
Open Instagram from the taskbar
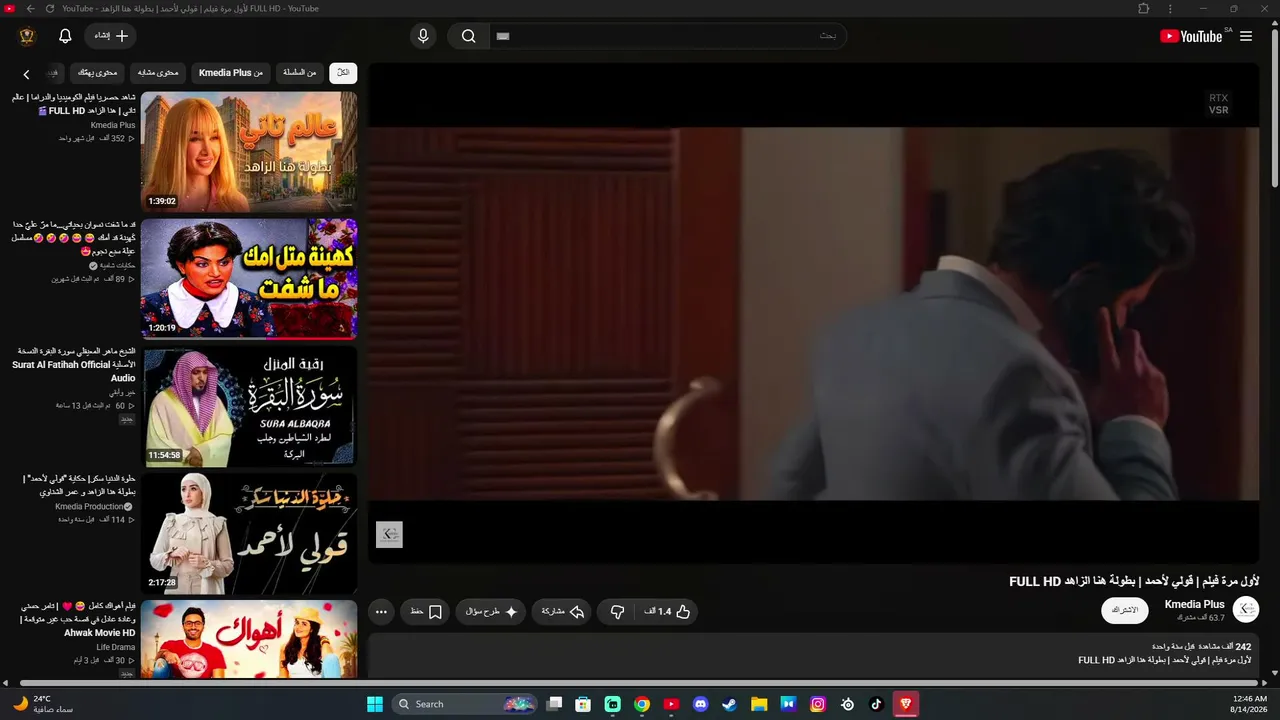tap(818, 704)
